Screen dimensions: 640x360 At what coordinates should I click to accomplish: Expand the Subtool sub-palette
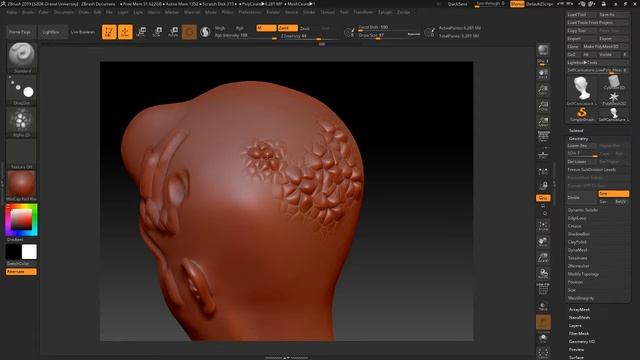pyautogui.click(x=576, y=131)
